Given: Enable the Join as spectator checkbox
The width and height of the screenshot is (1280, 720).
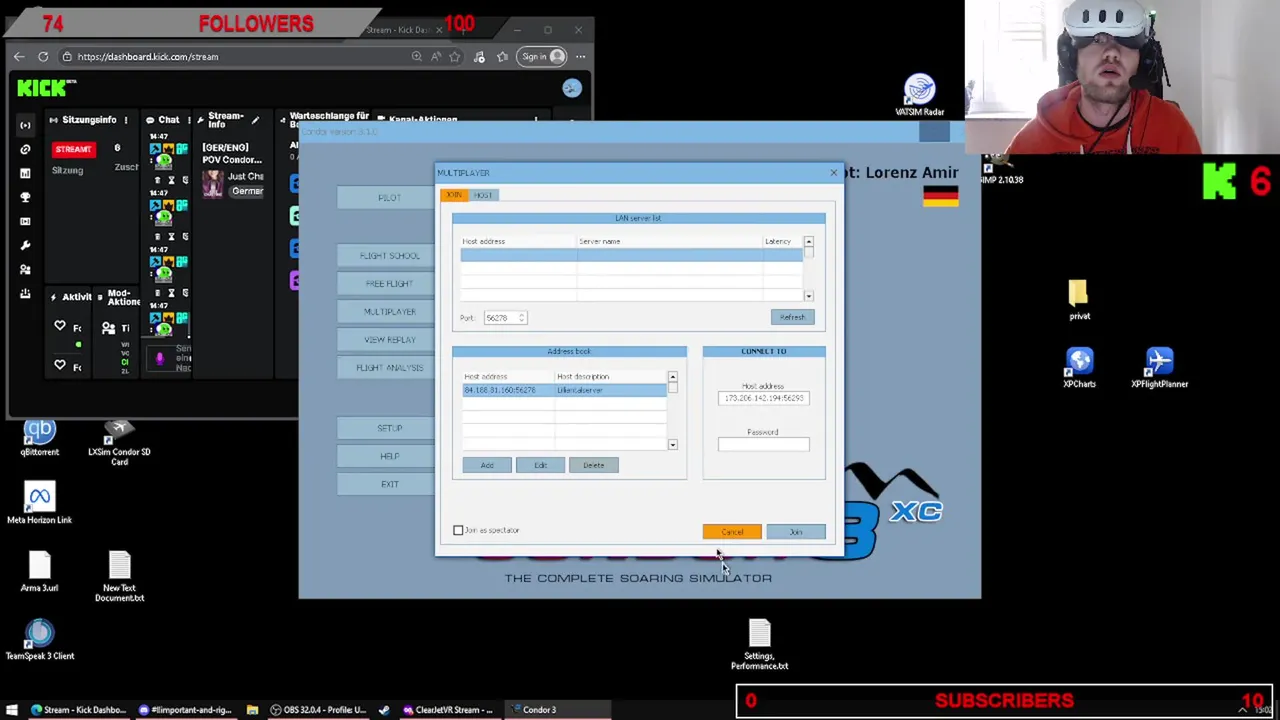Looking at the screenshot, I should (459, 531).
